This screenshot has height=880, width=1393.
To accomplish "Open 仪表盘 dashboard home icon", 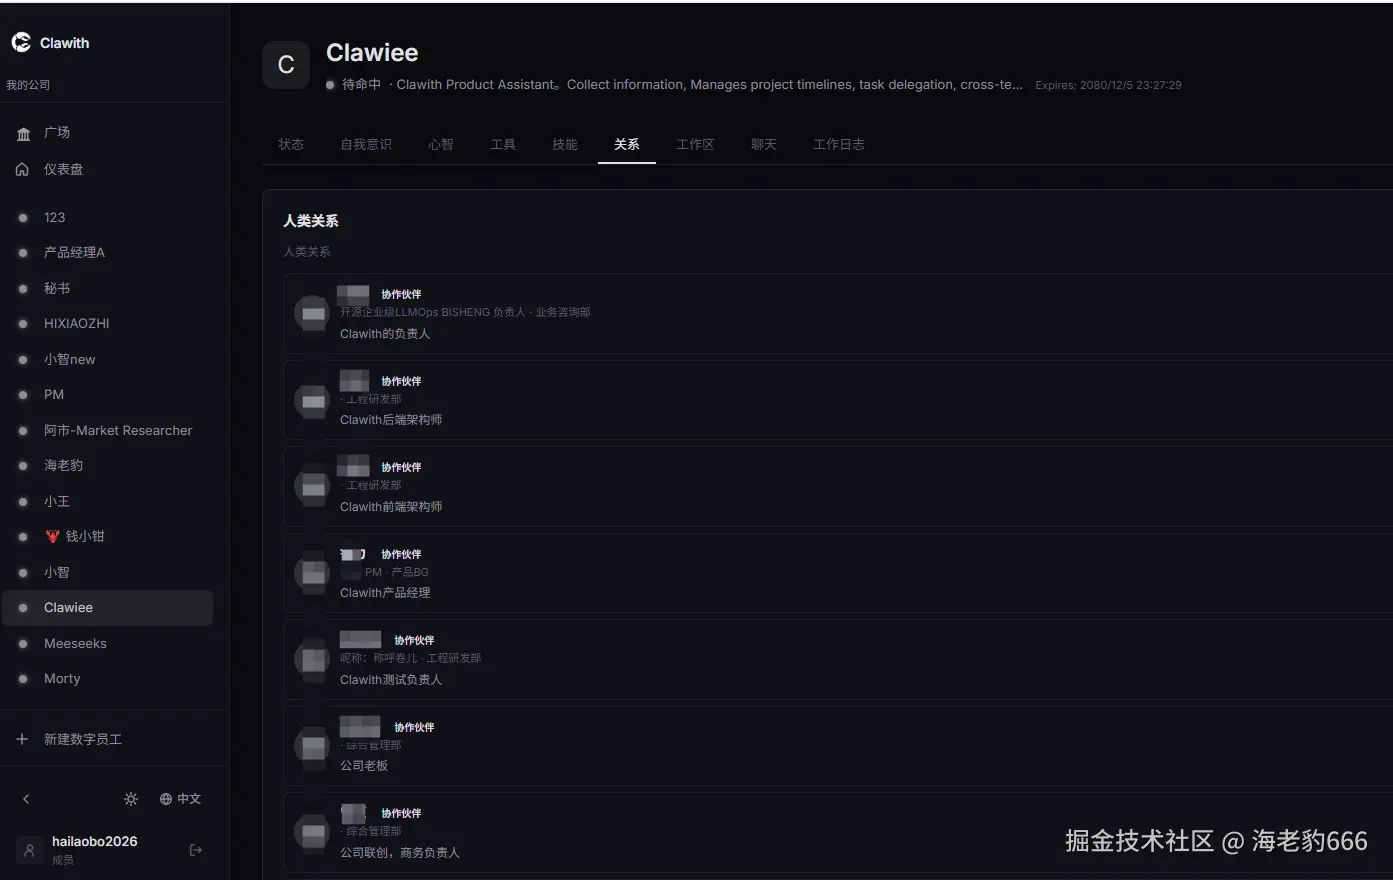I will coord(23,169).
